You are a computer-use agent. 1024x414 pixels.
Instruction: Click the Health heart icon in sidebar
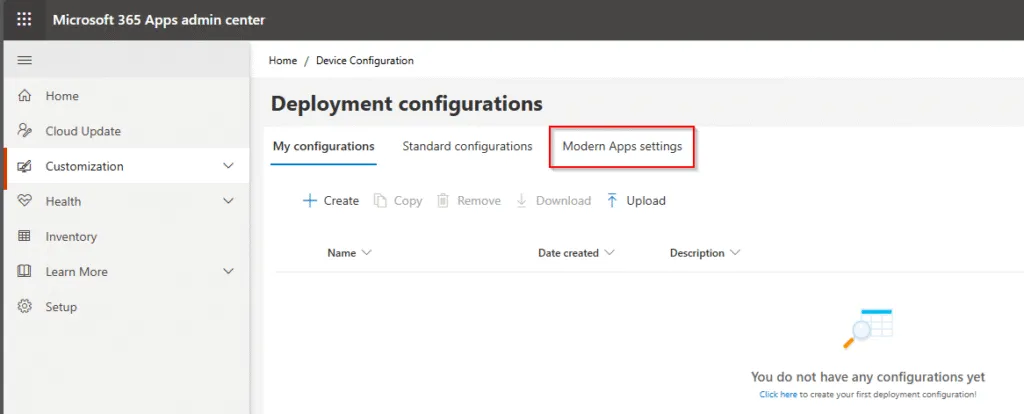(24, 201)
